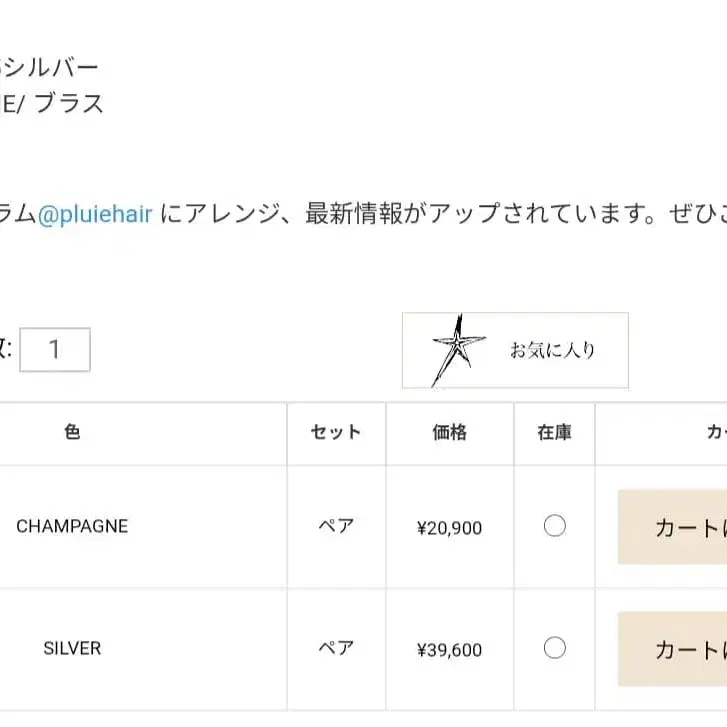
Task: Click the ¥39,600 price cell
Action: pos(449,650)
